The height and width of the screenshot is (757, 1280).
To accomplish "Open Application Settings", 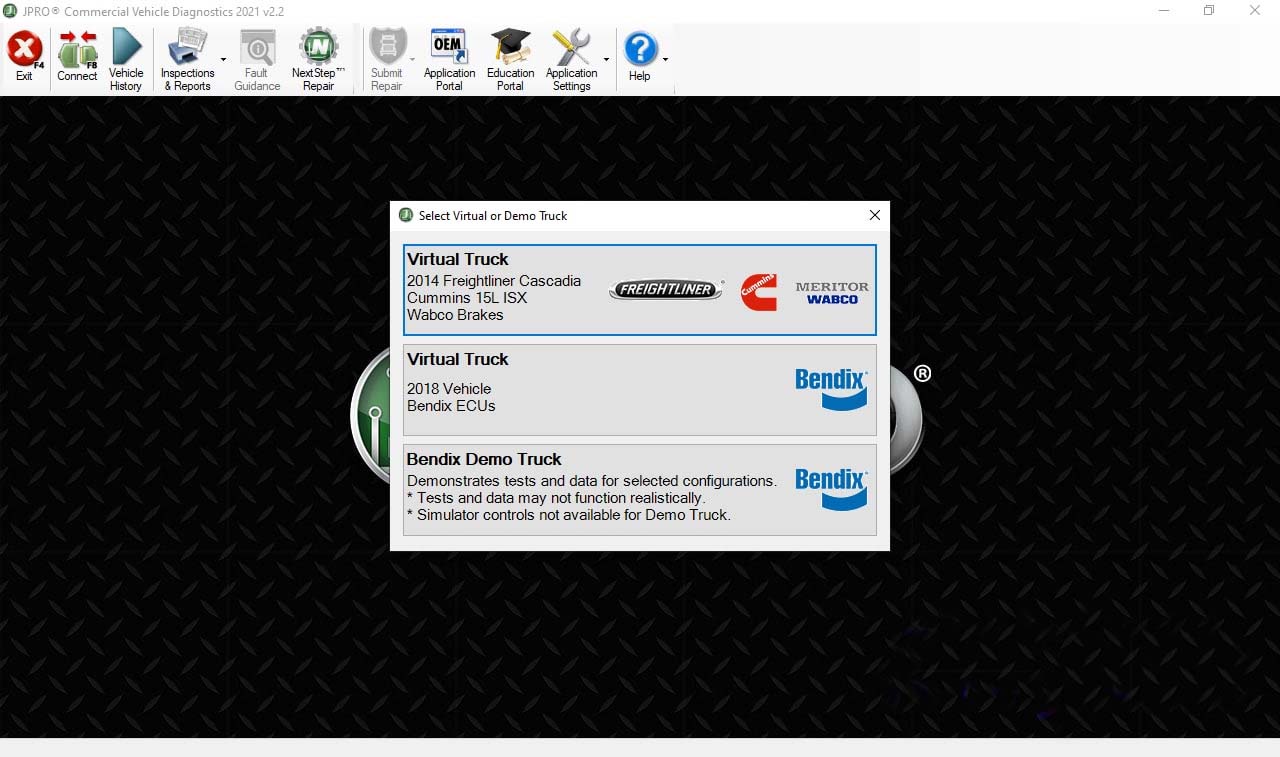I will tap(571, 59).
